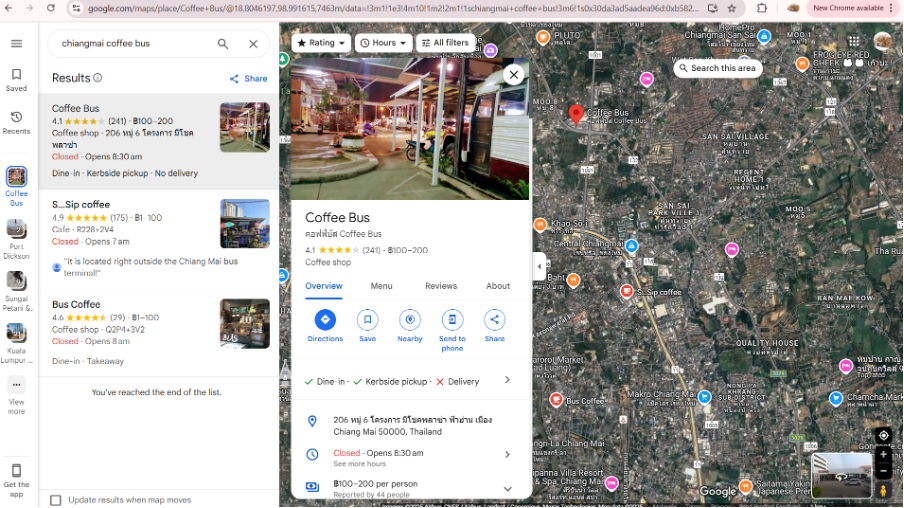
Task: Click map layers thumbnail
Action: tap(841, 476)
